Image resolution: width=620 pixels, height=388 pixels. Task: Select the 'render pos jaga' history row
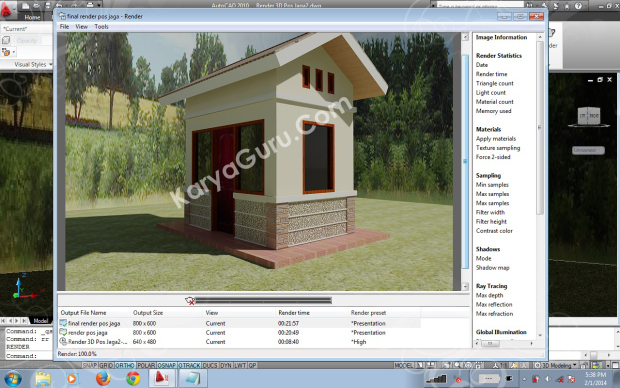tap(239, 333)
